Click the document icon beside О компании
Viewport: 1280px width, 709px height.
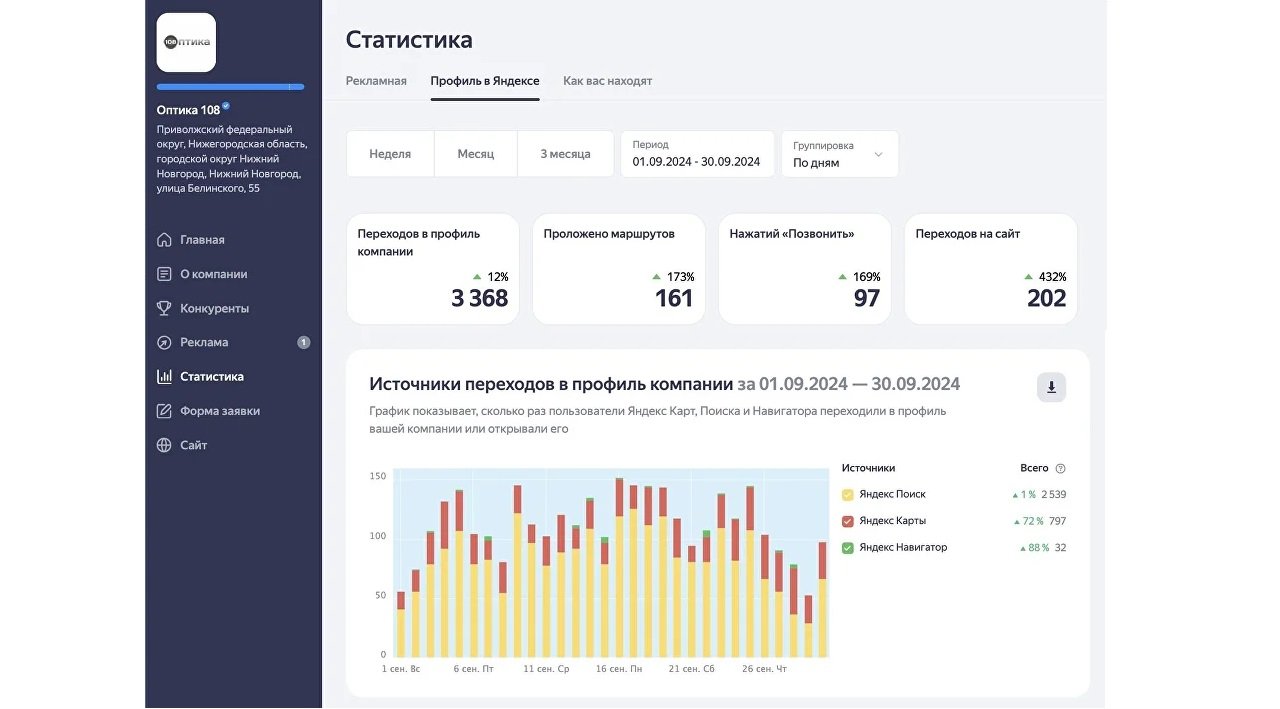point(164,274)
